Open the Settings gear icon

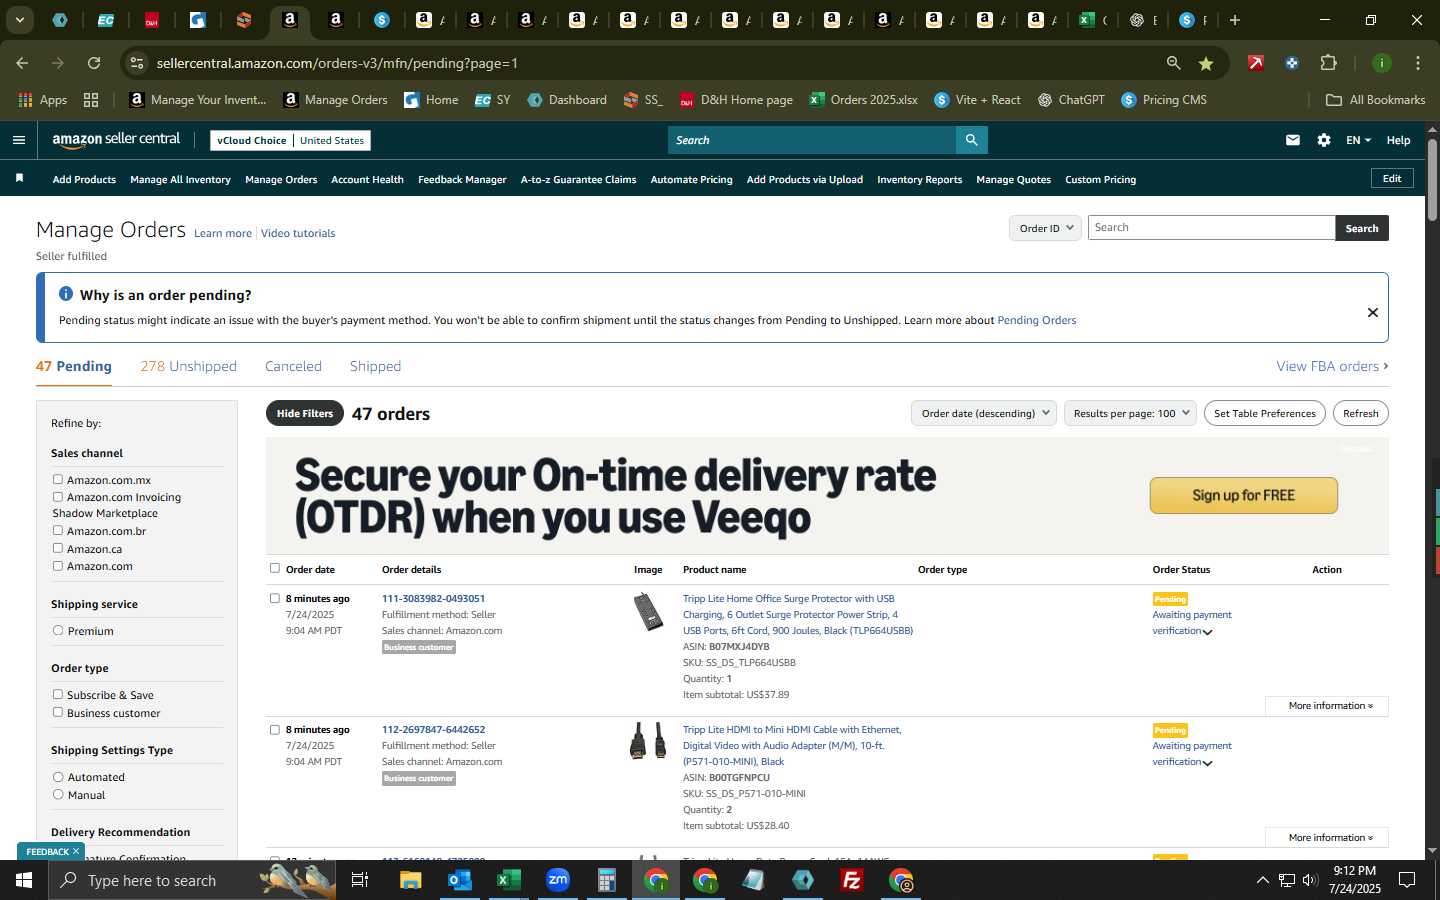pyautogui.click(x=1324, y=140)
